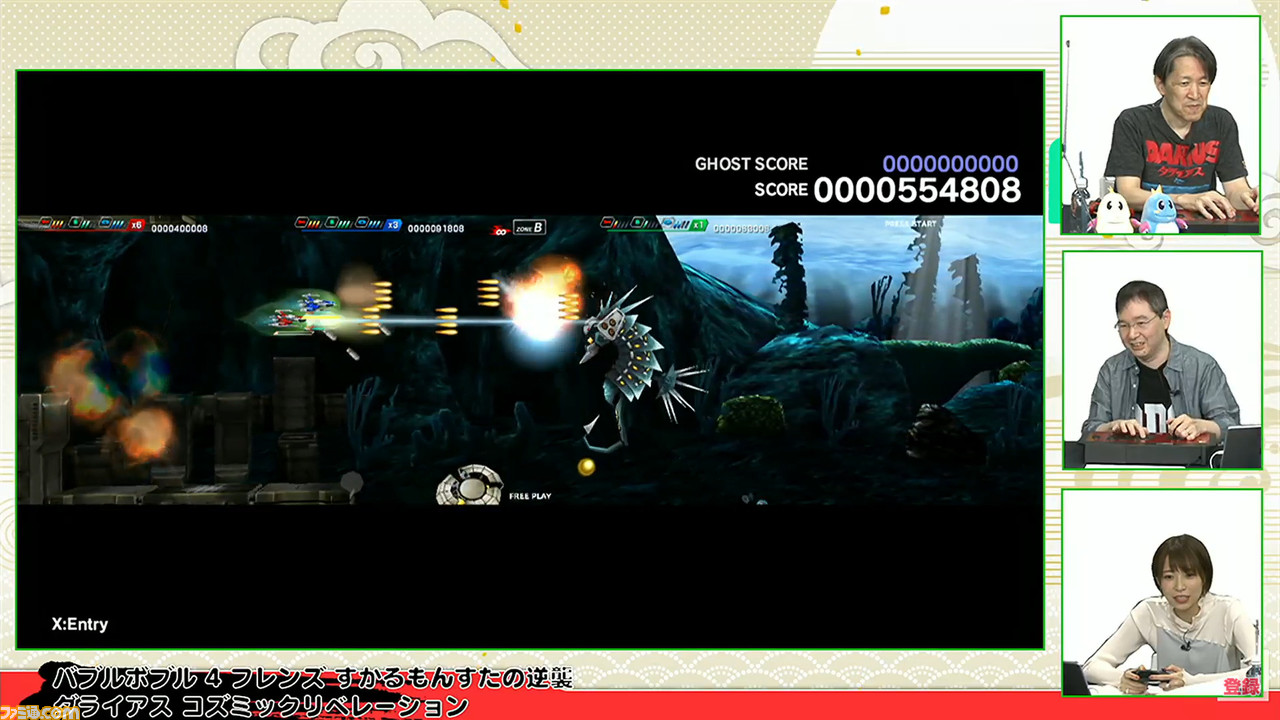Click the green x1 lives badge
This screenshot has height=720, width=1280.
(x=699, y=225)
